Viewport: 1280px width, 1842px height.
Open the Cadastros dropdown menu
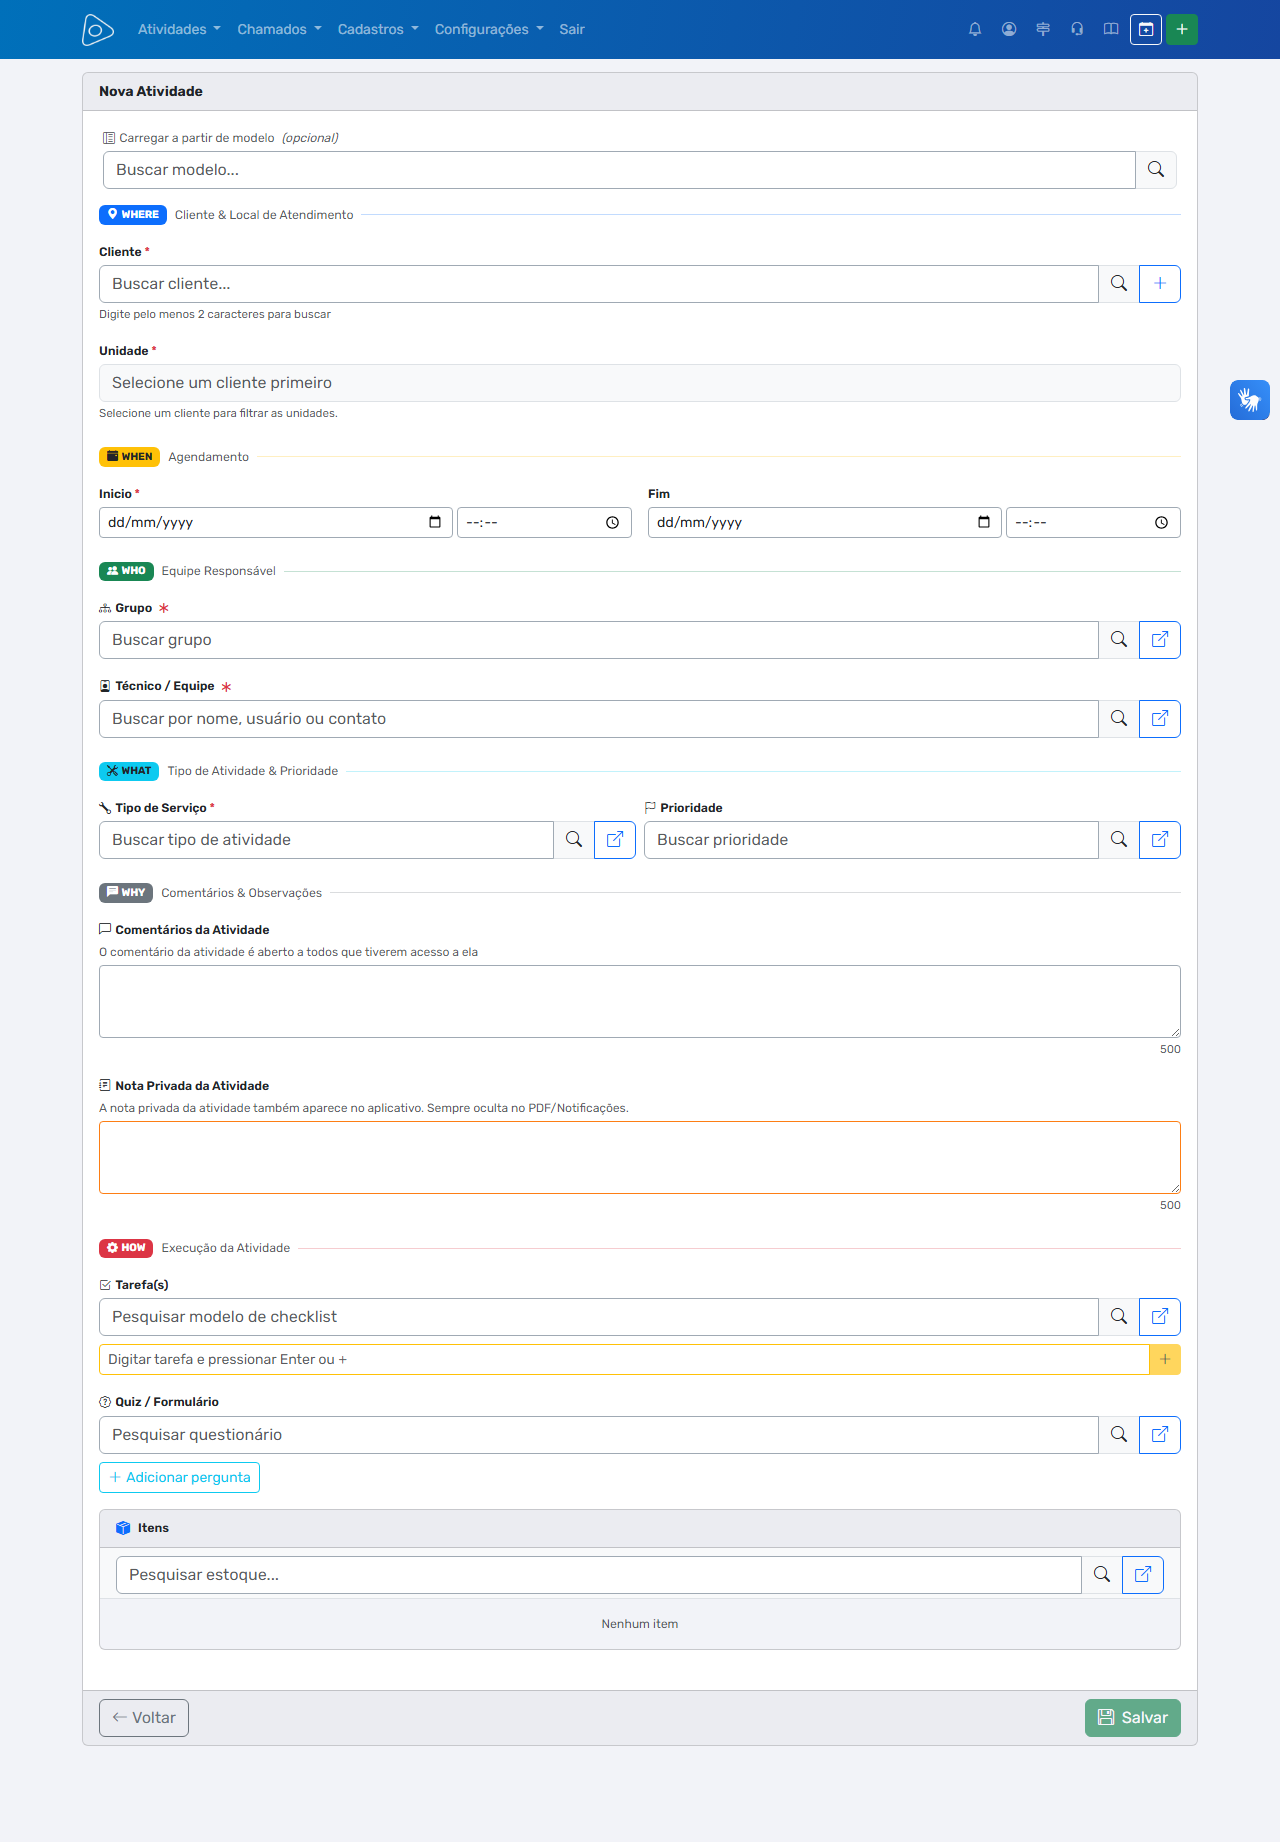click(378, 29)
